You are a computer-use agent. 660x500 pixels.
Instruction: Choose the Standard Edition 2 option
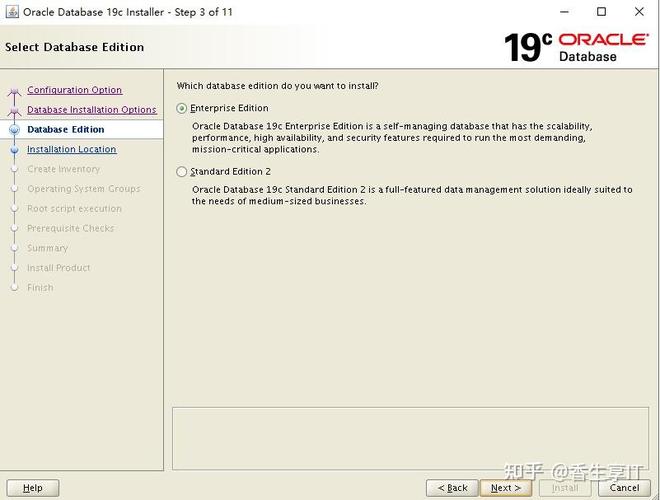[182, 172]
